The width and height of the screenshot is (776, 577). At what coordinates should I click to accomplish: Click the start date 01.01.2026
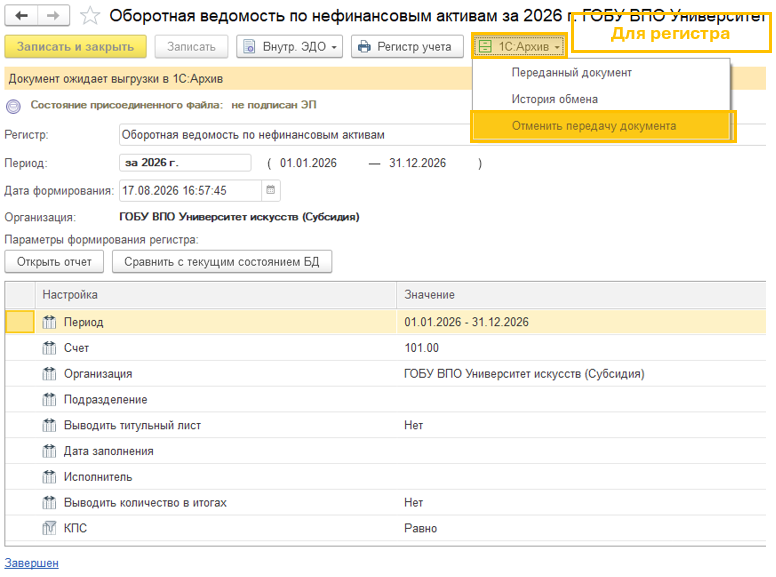coord(308,163)
